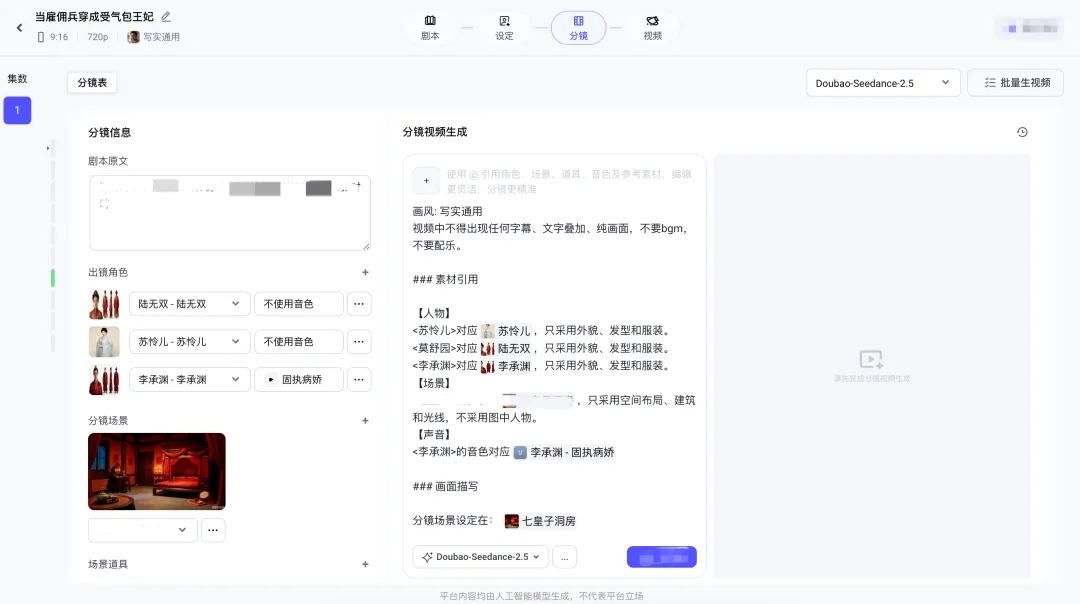Click the blue generate button
The width and height of the screenshot is (1080, 604).
[661, 556]
